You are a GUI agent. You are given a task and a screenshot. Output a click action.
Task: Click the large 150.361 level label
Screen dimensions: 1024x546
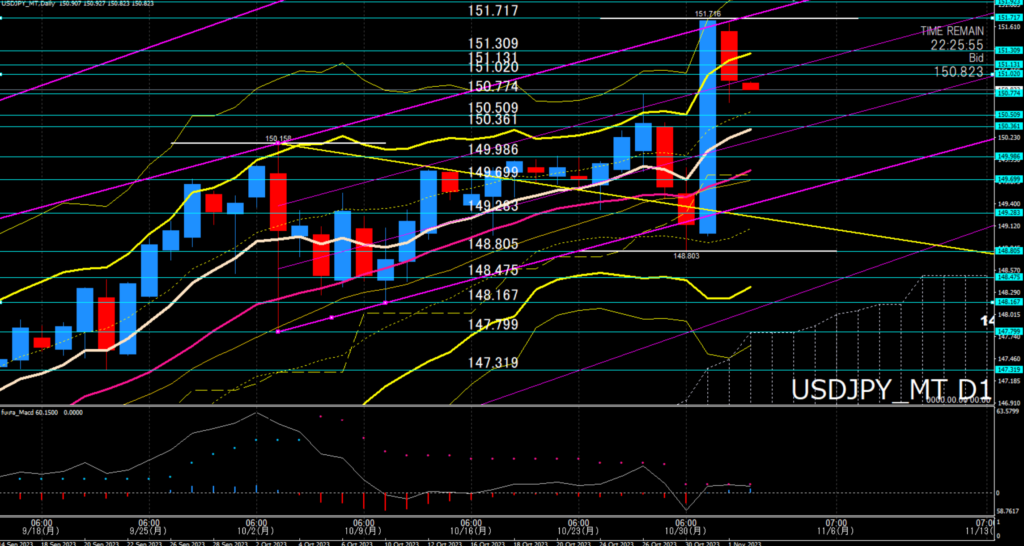point(493,120)
